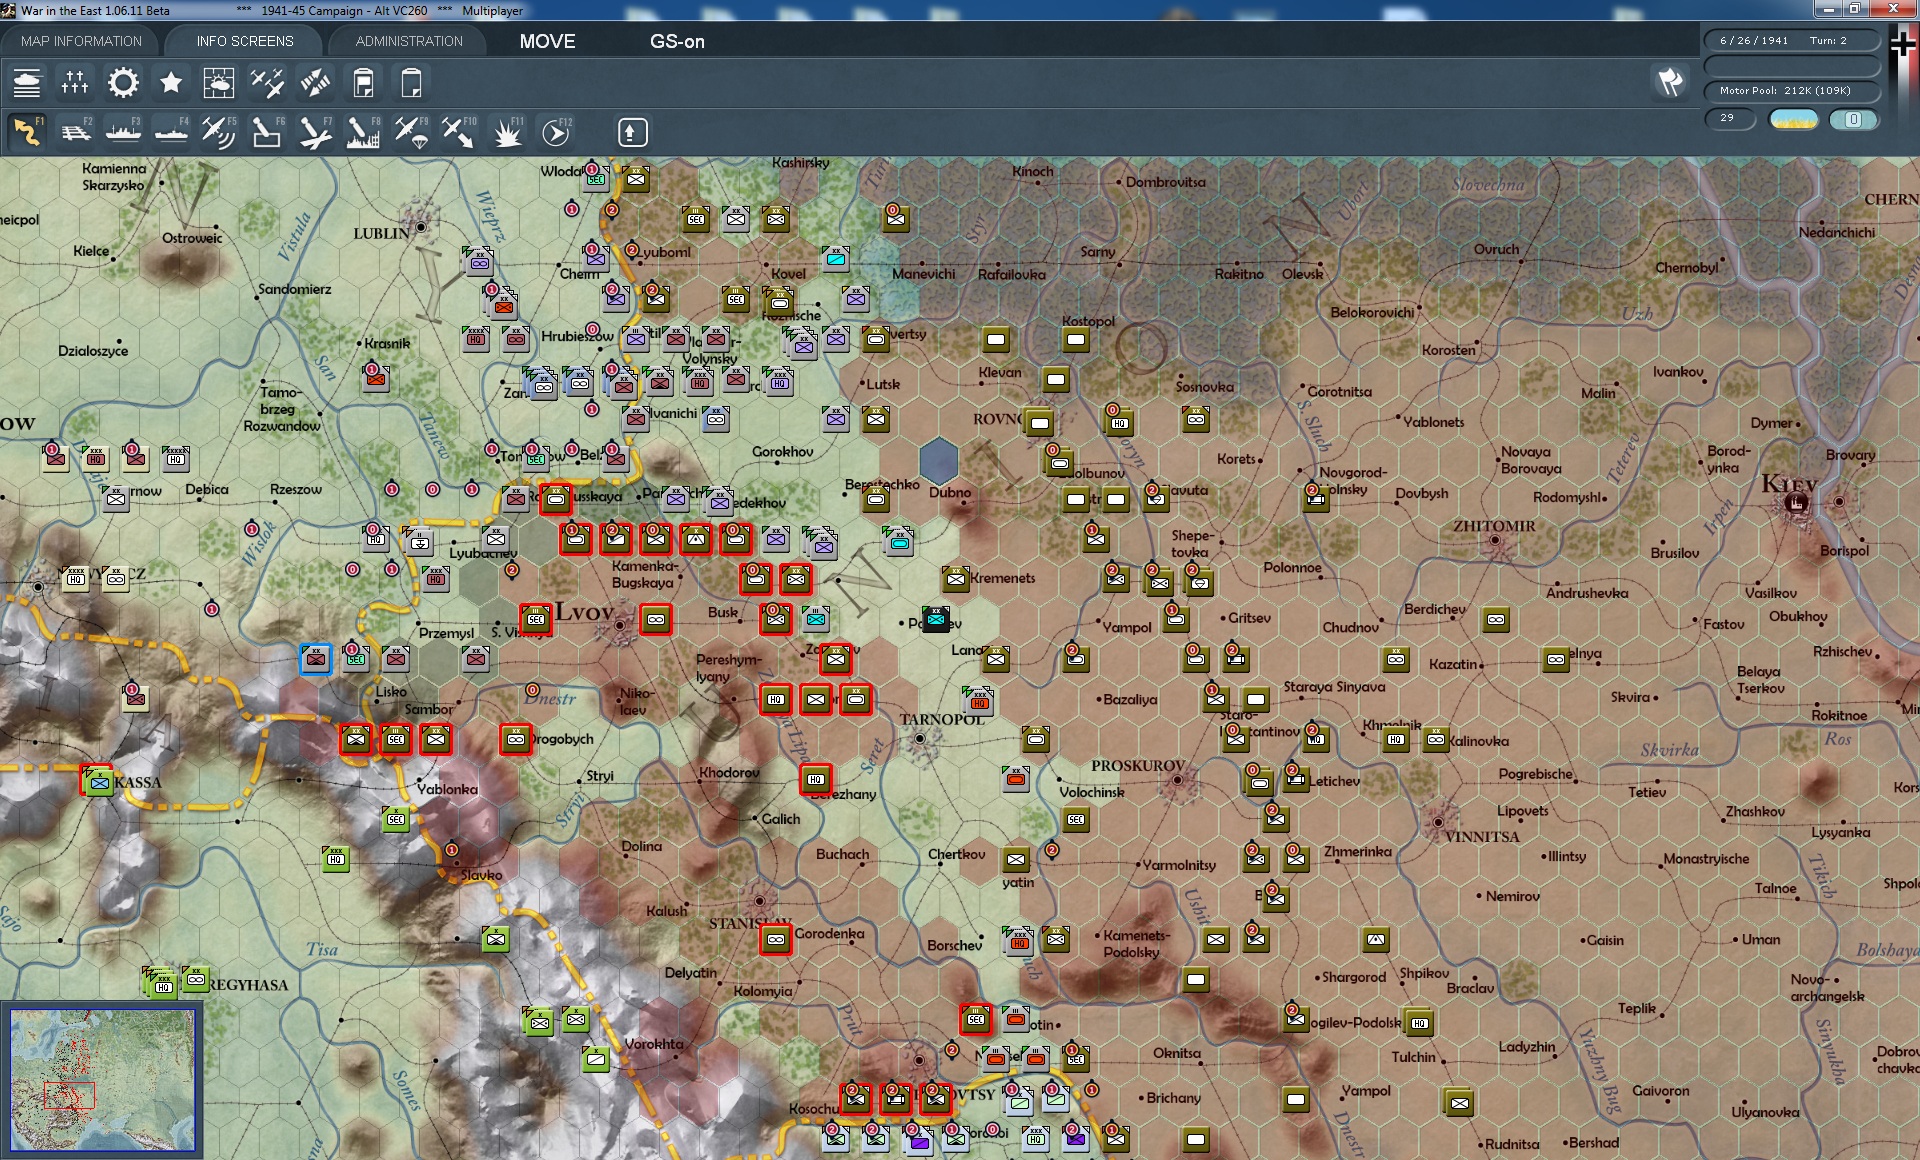Click the Berdichev town label
The height and width of the screenshot is (1160, 1920).
tap(1435, 609)
